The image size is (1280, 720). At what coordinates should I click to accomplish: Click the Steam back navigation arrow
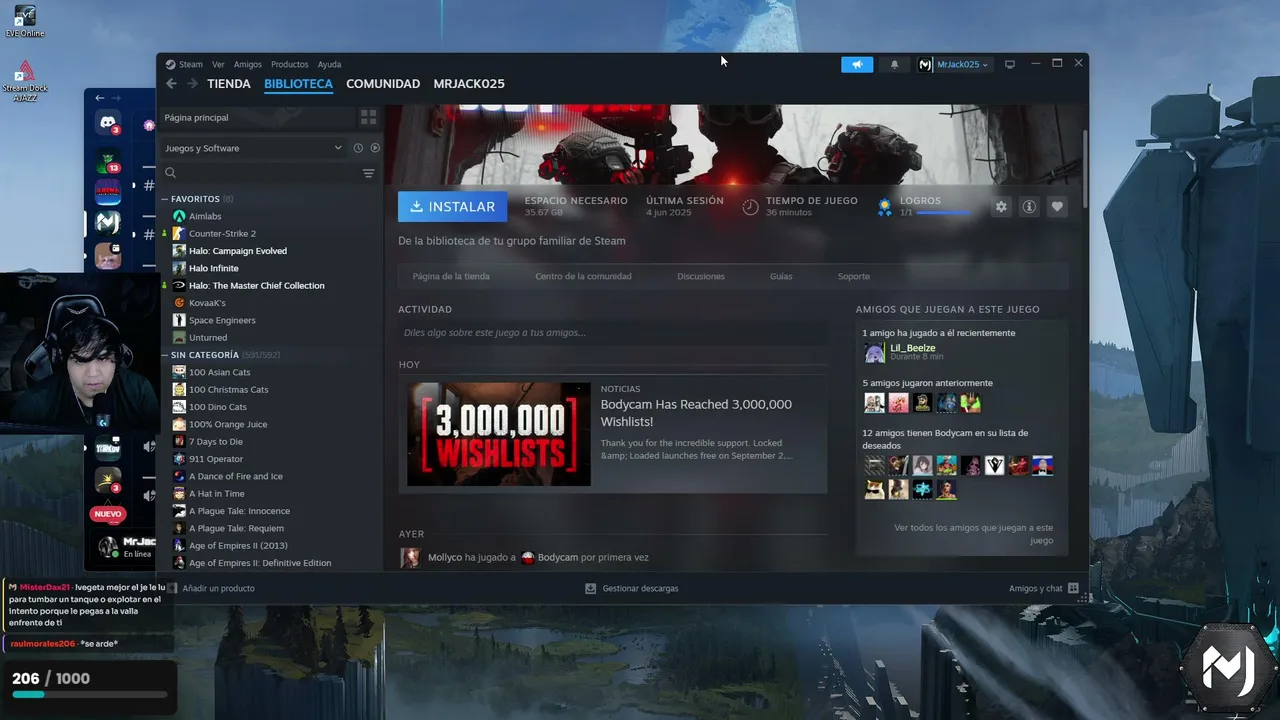(x=171, y=84)
